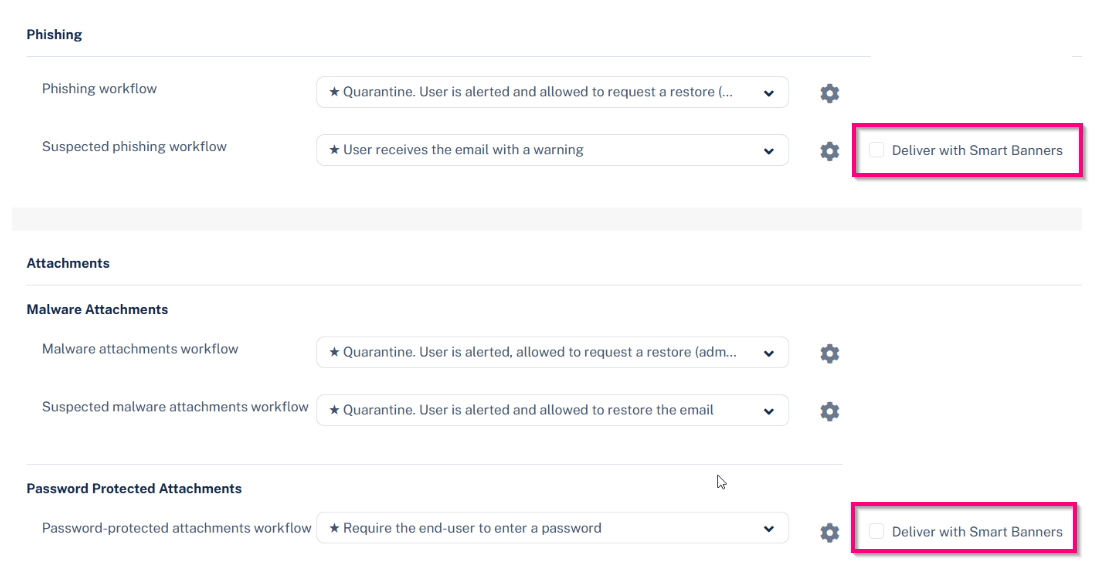Click the "Malware attachments workflow" row label
Viewport: 1104px width, 564px height.
coord(140,349)
